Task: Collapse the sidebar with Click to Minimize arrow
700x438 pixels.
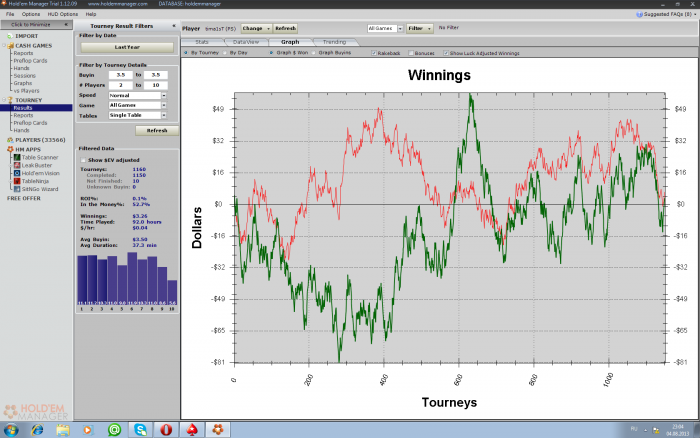Action: click(66, 25)
